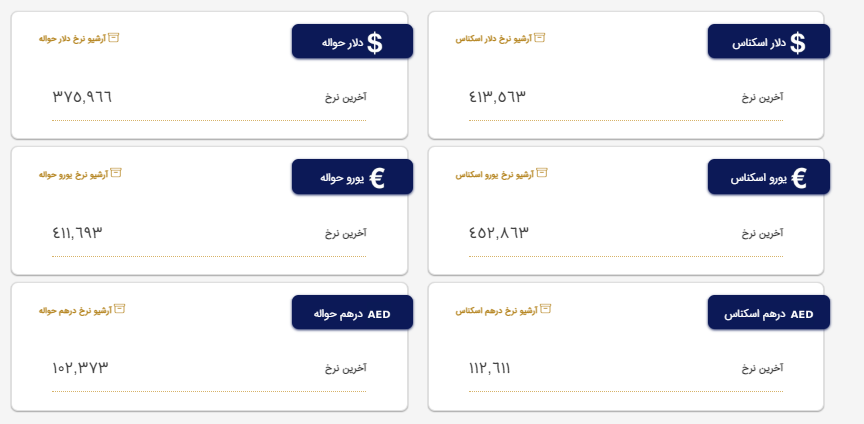
Task: Click the archive box icon for دلار اسکناس
Action: (540, 38)
